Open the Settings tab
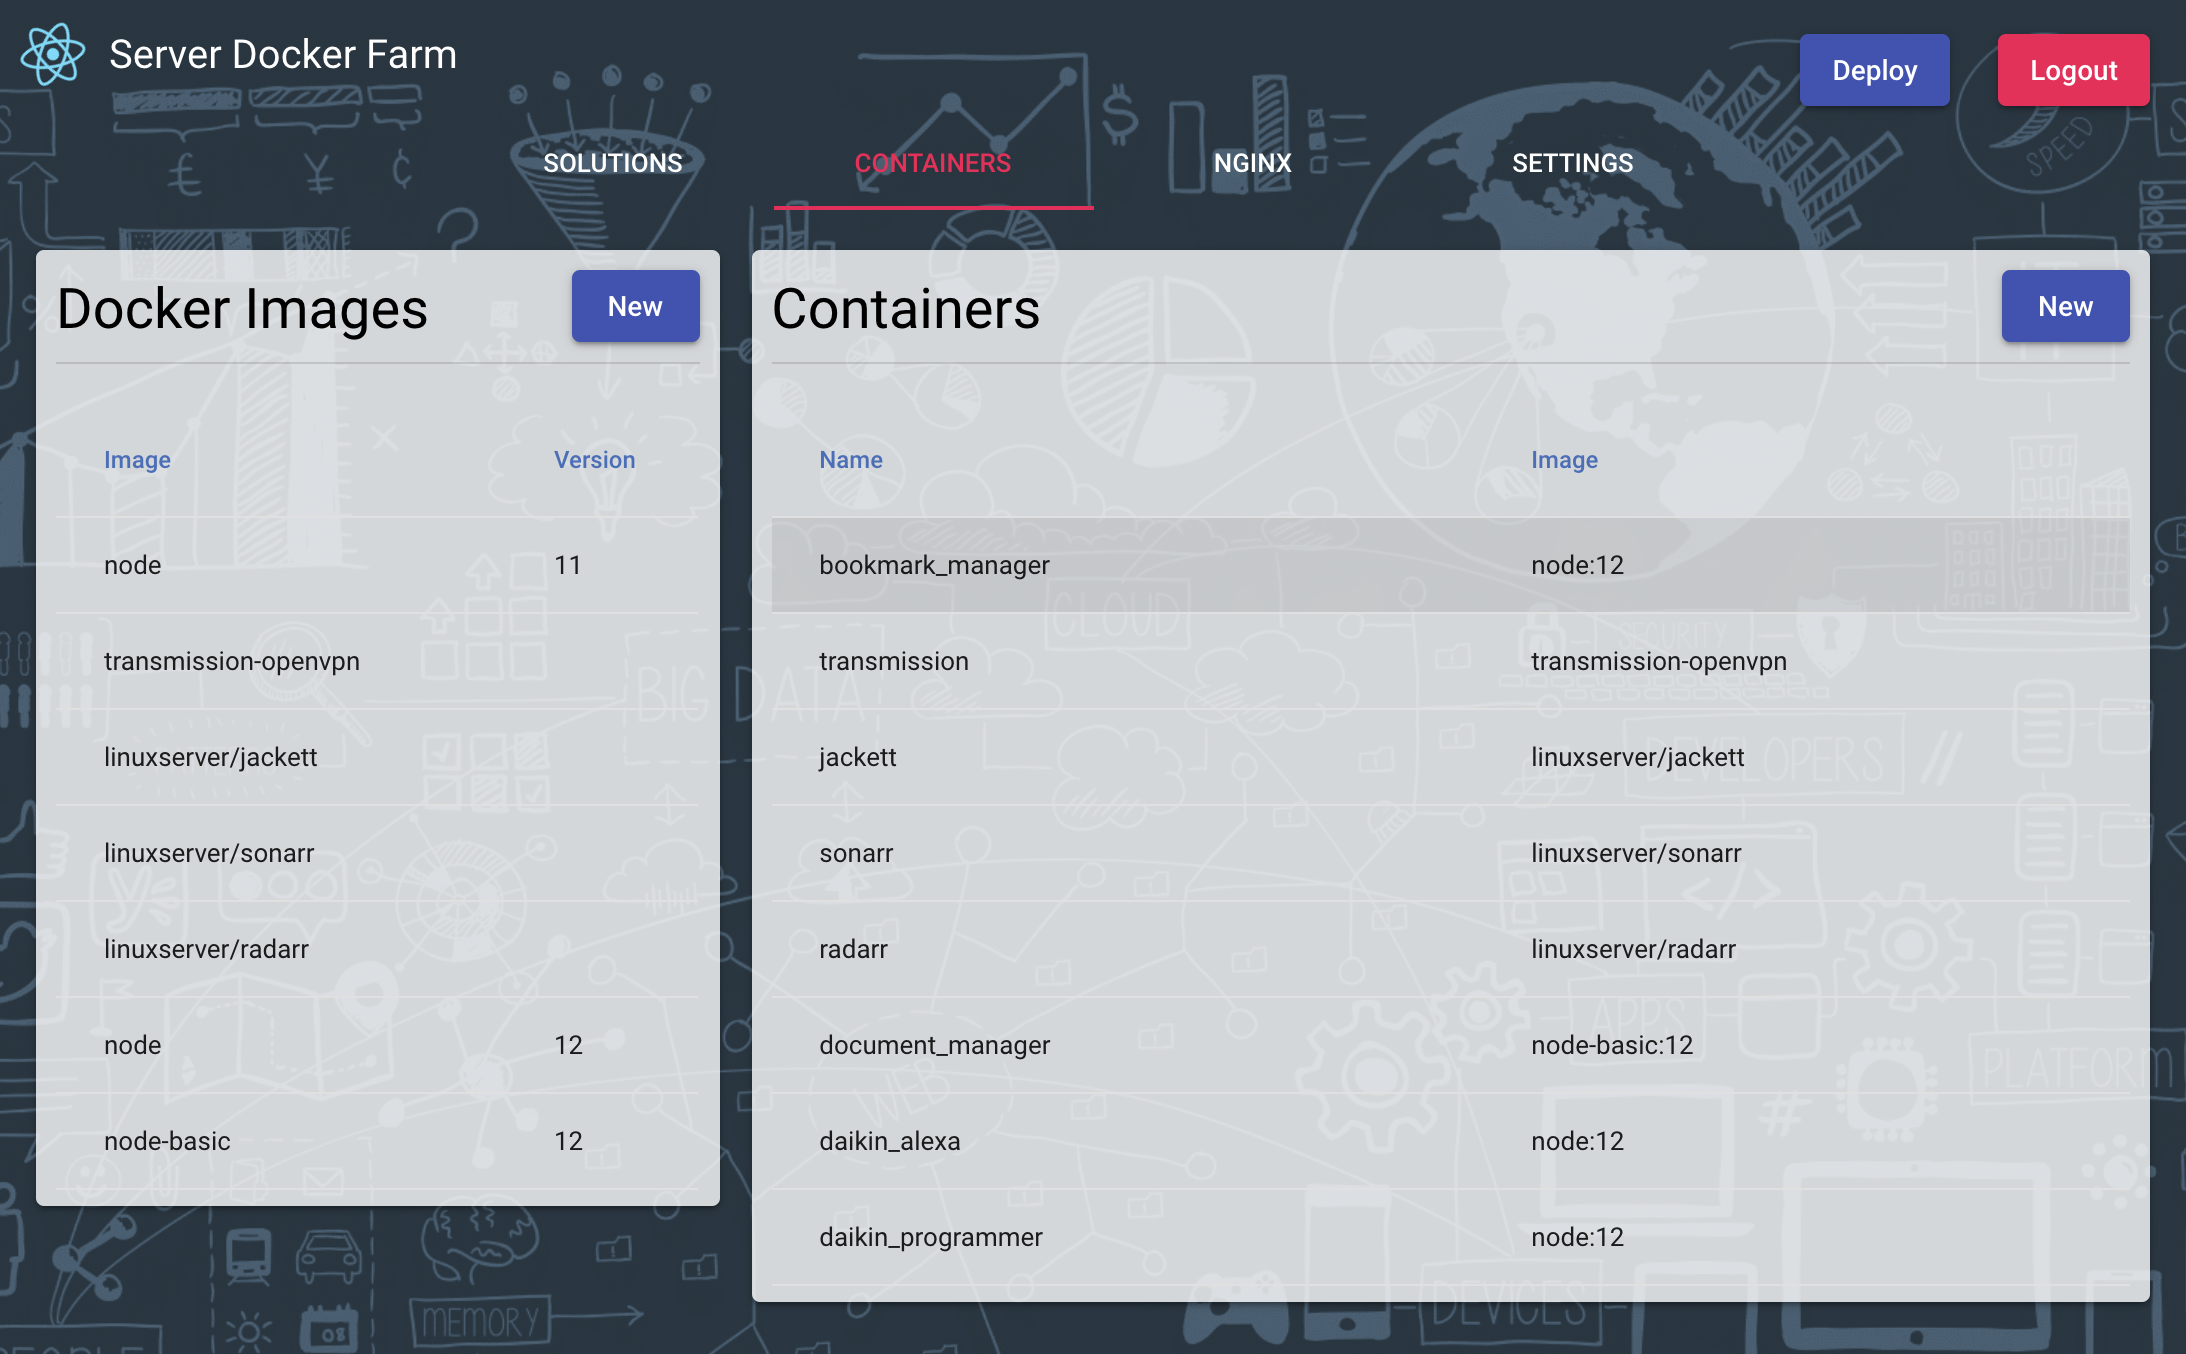Screen dimensions: 2186x1354 click(1573, 163)
